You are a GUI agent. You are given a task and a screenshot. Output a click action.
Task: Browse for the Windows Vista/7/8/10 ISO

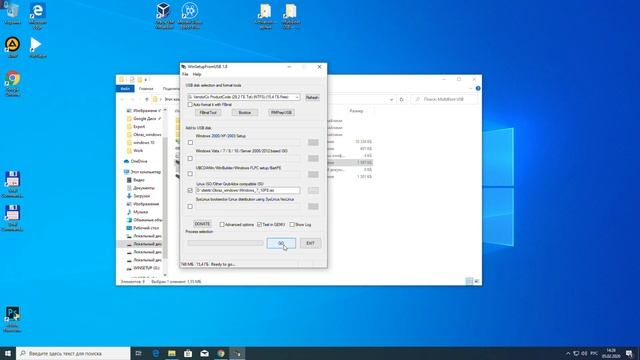pos(313,158)
